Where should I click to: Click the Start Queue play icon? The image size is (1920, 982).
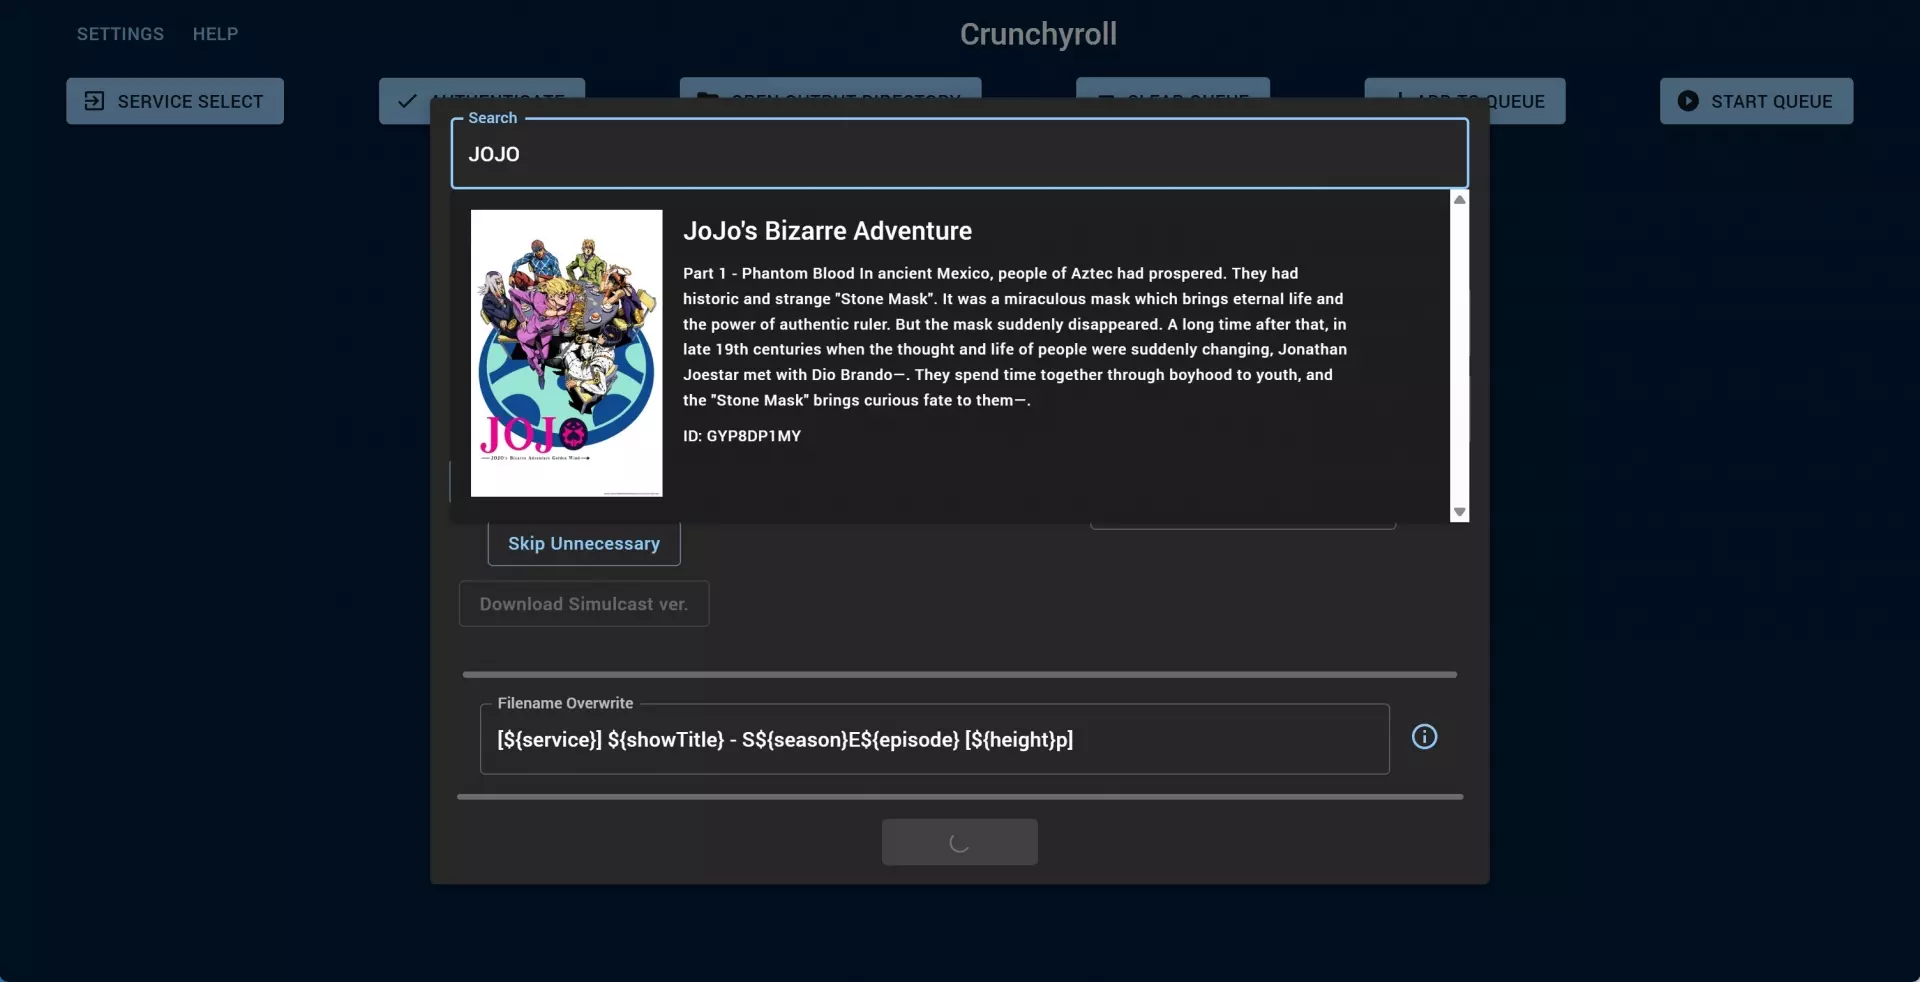[x=1688, y=101]
